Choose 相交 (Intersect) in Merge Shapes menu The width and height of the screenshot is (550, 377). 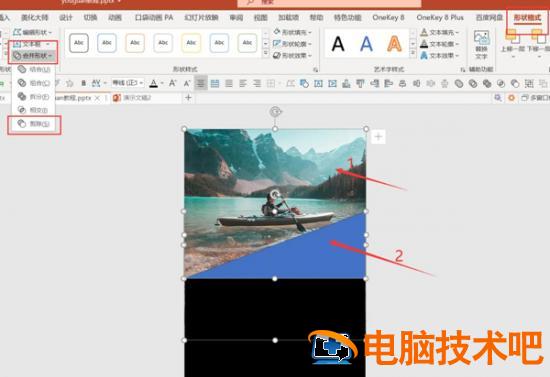click(x=34, y=110)
